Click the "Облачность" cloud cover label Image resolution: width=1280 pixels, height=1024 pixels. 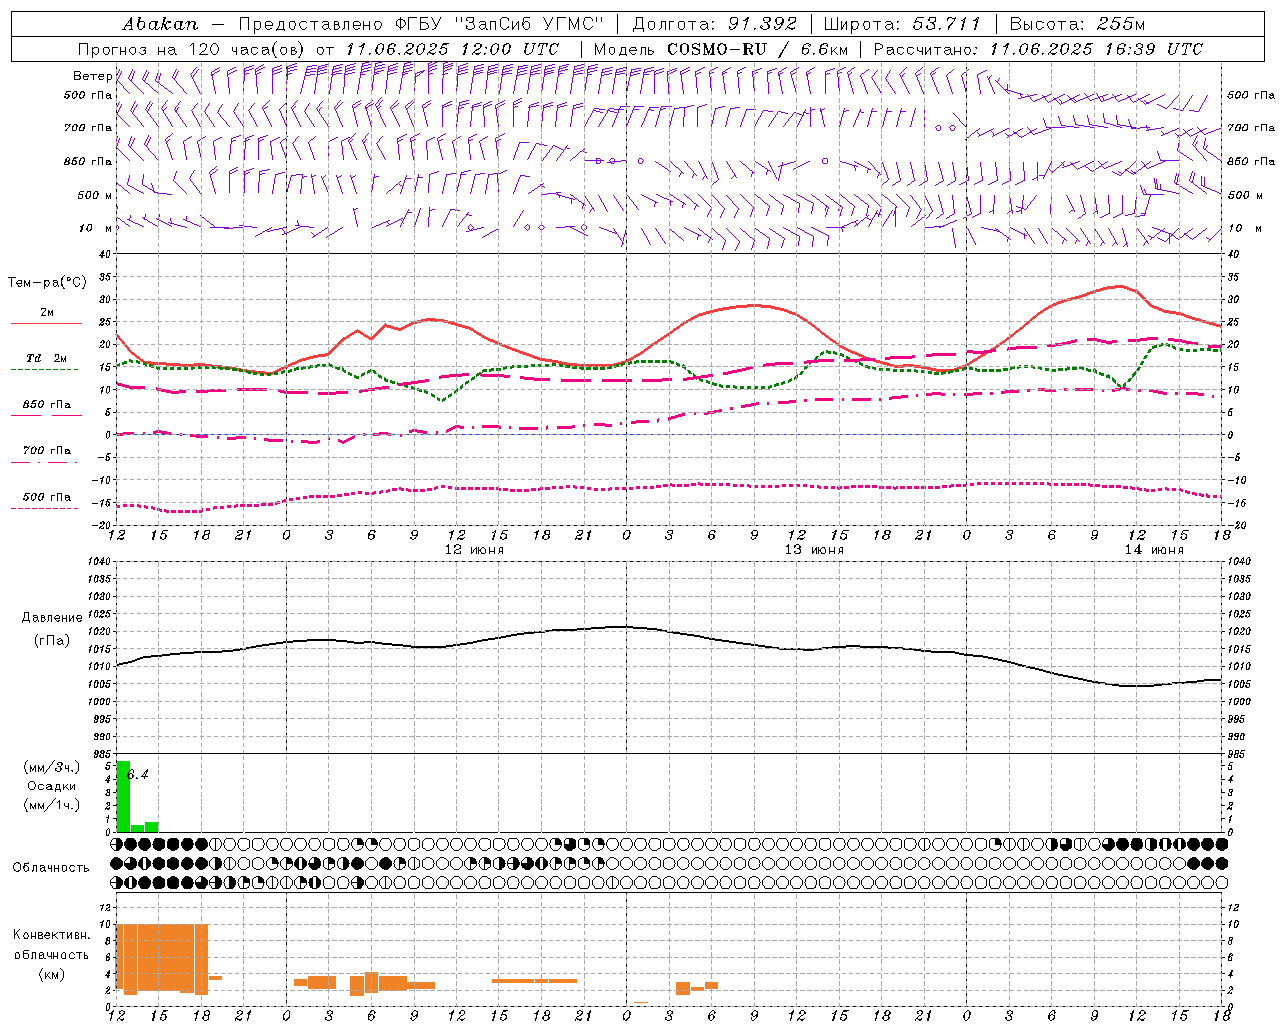click(x=51, y=867)
